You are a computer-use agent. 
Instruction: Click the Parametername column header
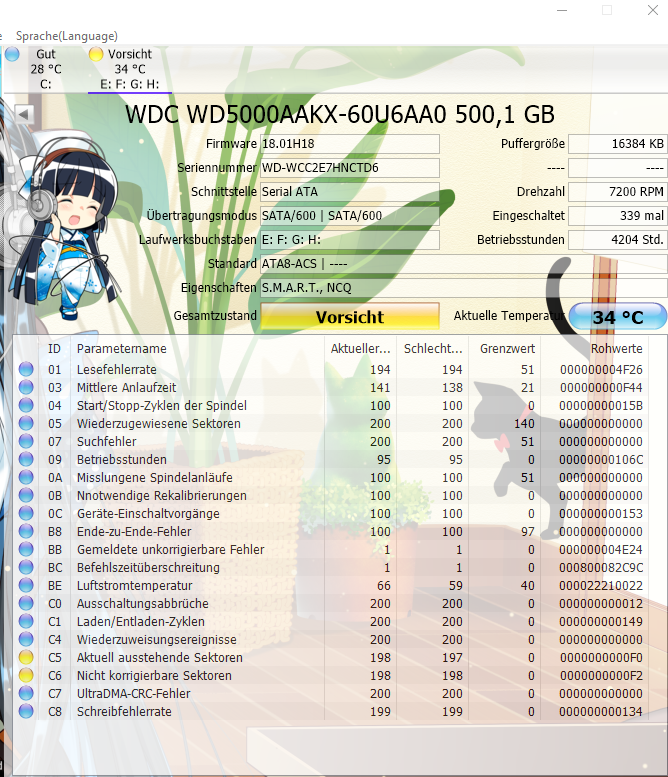pyautogui.click(x=197, y=348)
